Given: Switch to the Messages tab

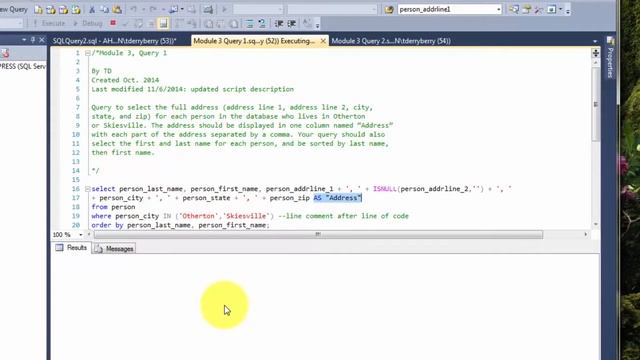Looking at the screenshot, I should [114, 248].
